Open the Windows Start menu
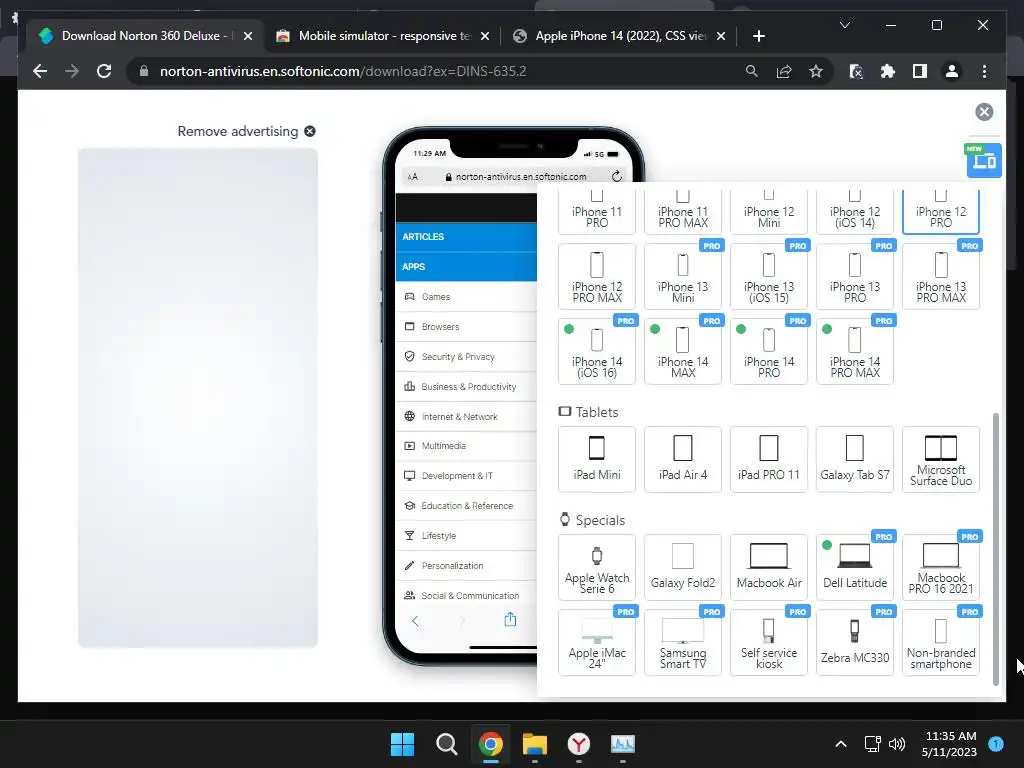Viewport: 1024px width, 768px height. click(x=402, y=744)
